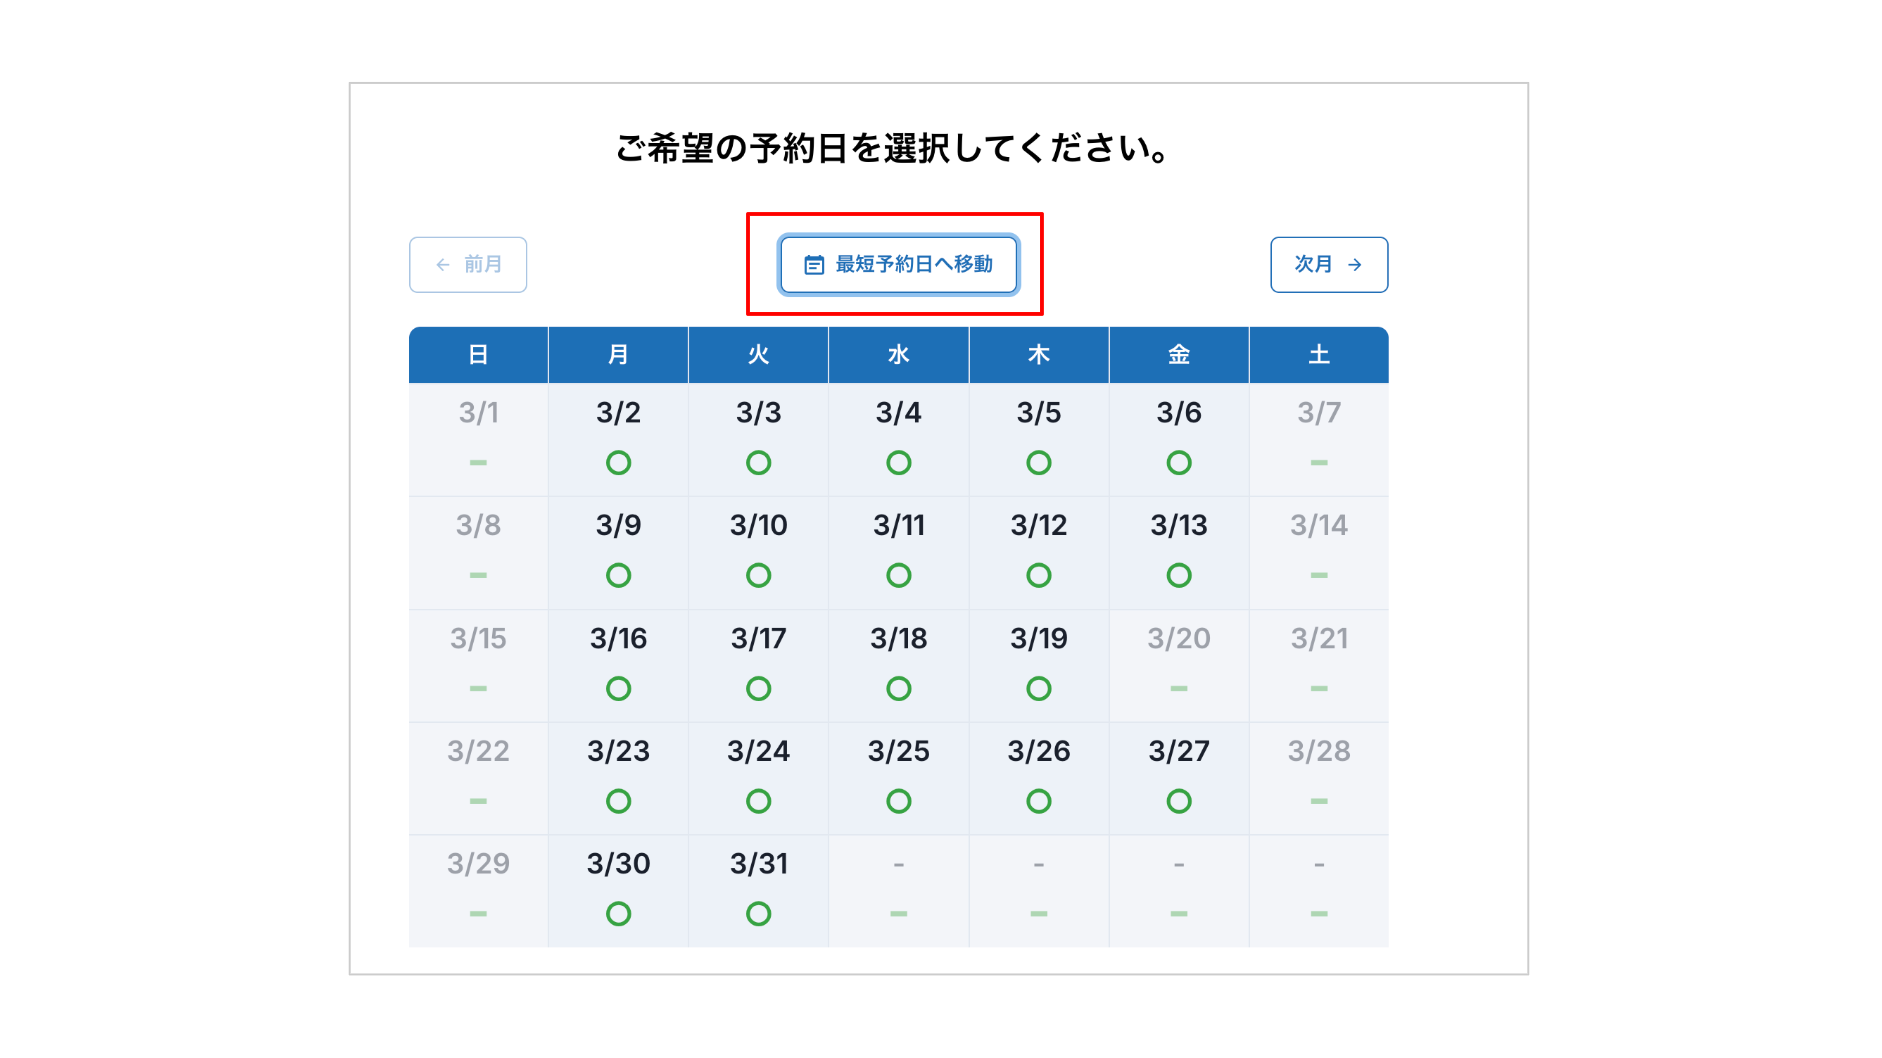Viewport: 1882px width, 1058px height.
Task: Select the availability circle for 3/10
Action: pyautogui.click(x=758, y=574)
